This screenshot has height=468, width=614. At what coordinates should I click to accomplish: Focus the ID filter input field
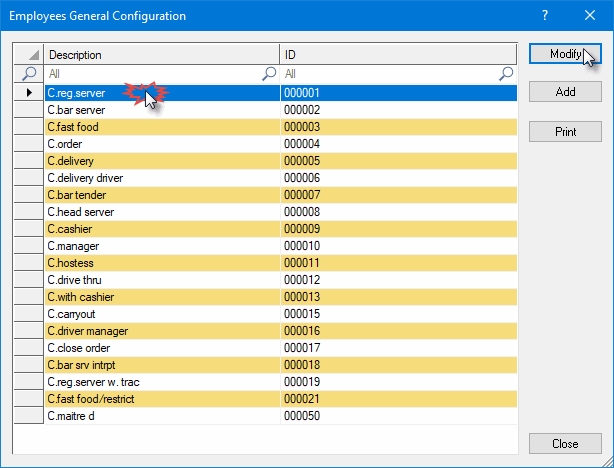click(x=390, y=74)
